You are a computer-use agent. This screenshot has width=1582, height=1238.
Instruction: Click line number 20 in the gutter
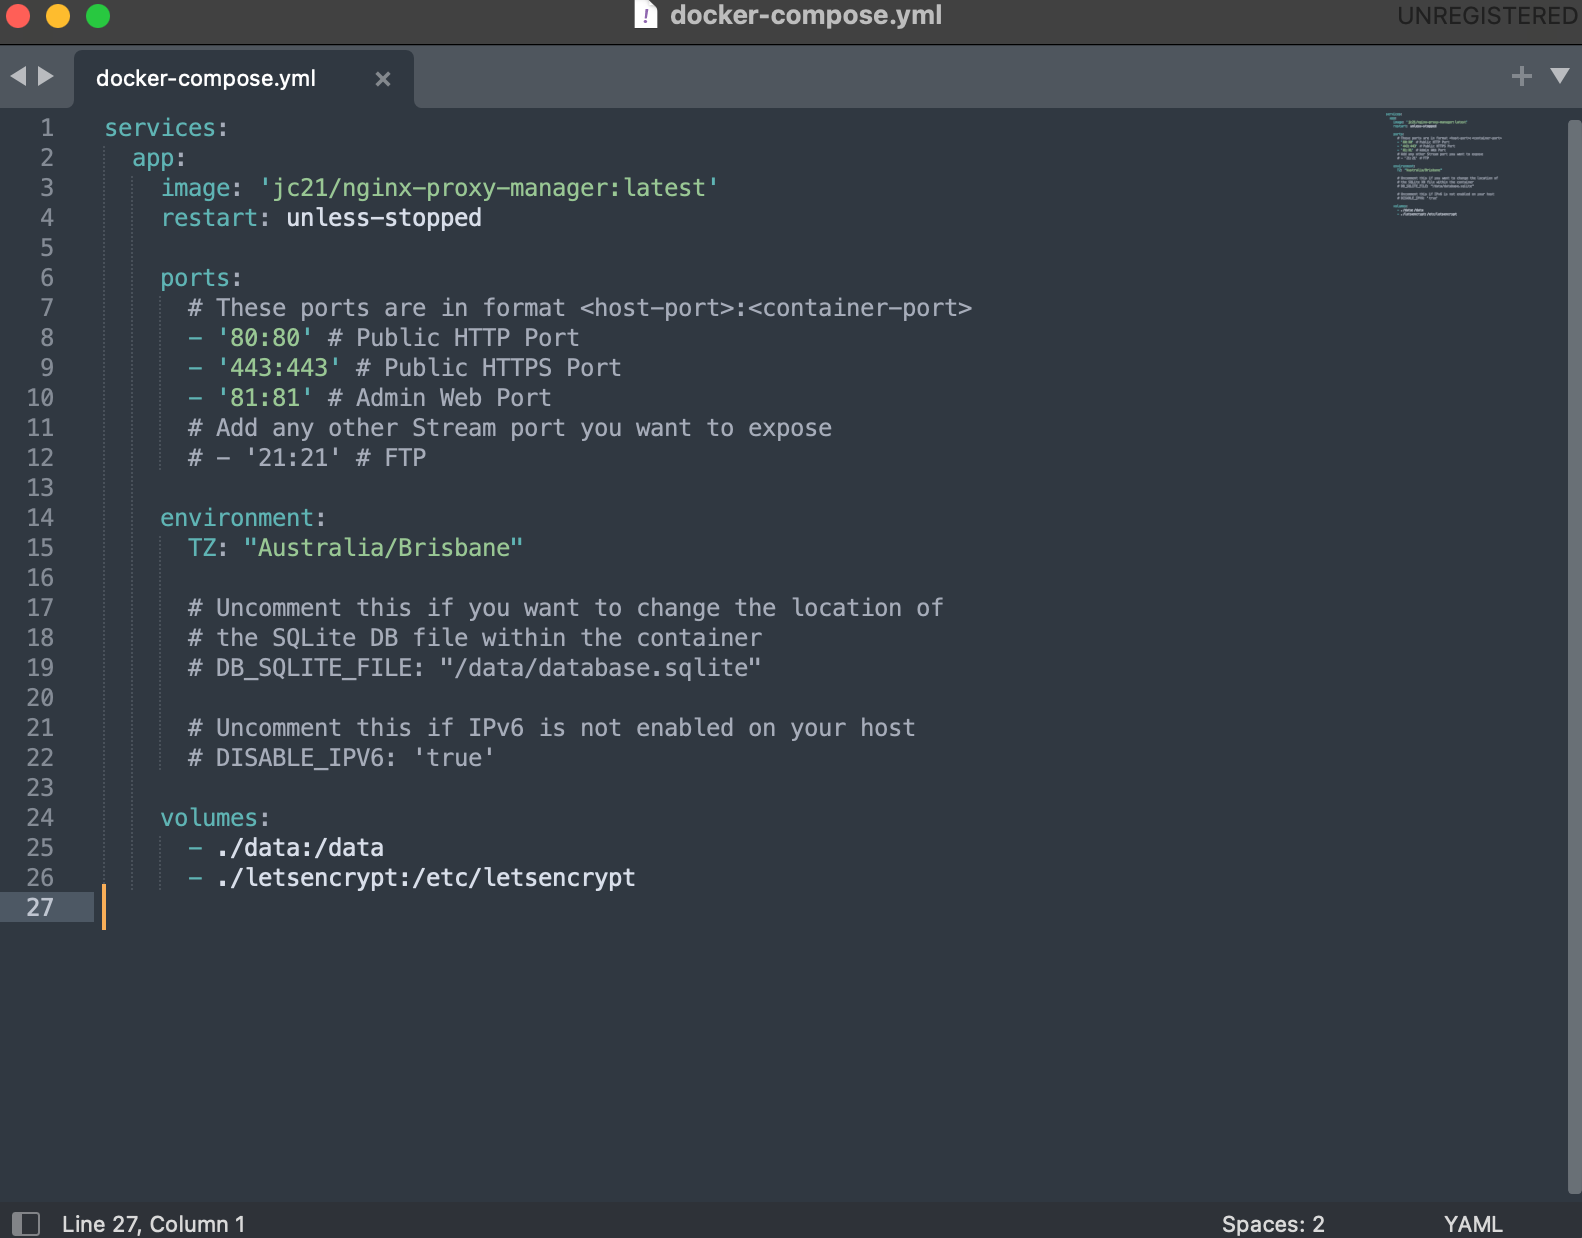tap(40, 698)
